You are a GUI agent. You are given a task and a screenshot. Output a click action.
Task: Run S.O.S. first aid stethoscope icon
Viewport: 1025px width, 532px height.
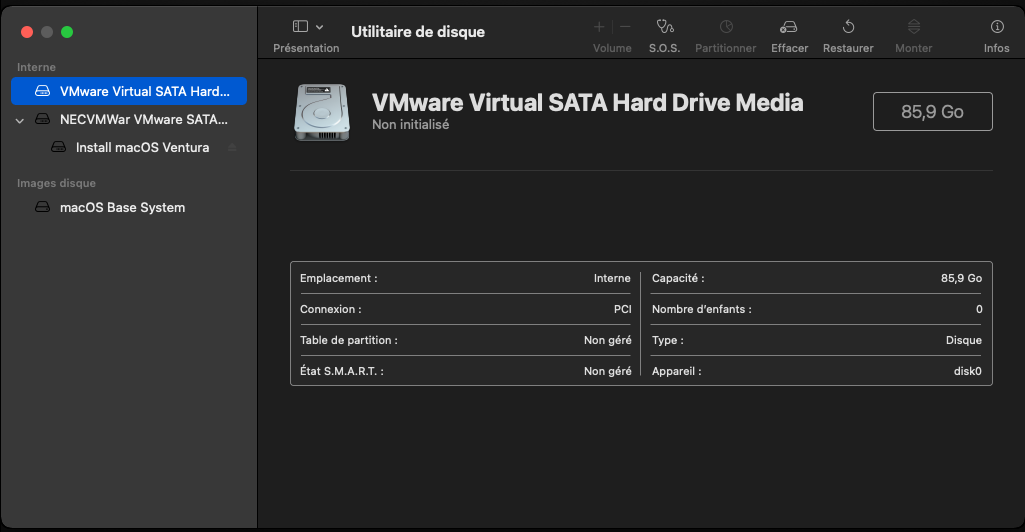[x=665, y=27]
